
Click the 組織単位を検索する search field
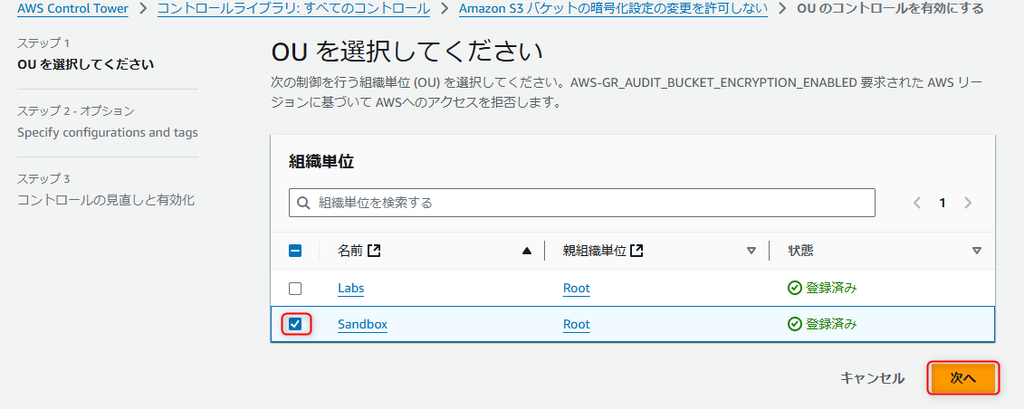coord(582,203)
